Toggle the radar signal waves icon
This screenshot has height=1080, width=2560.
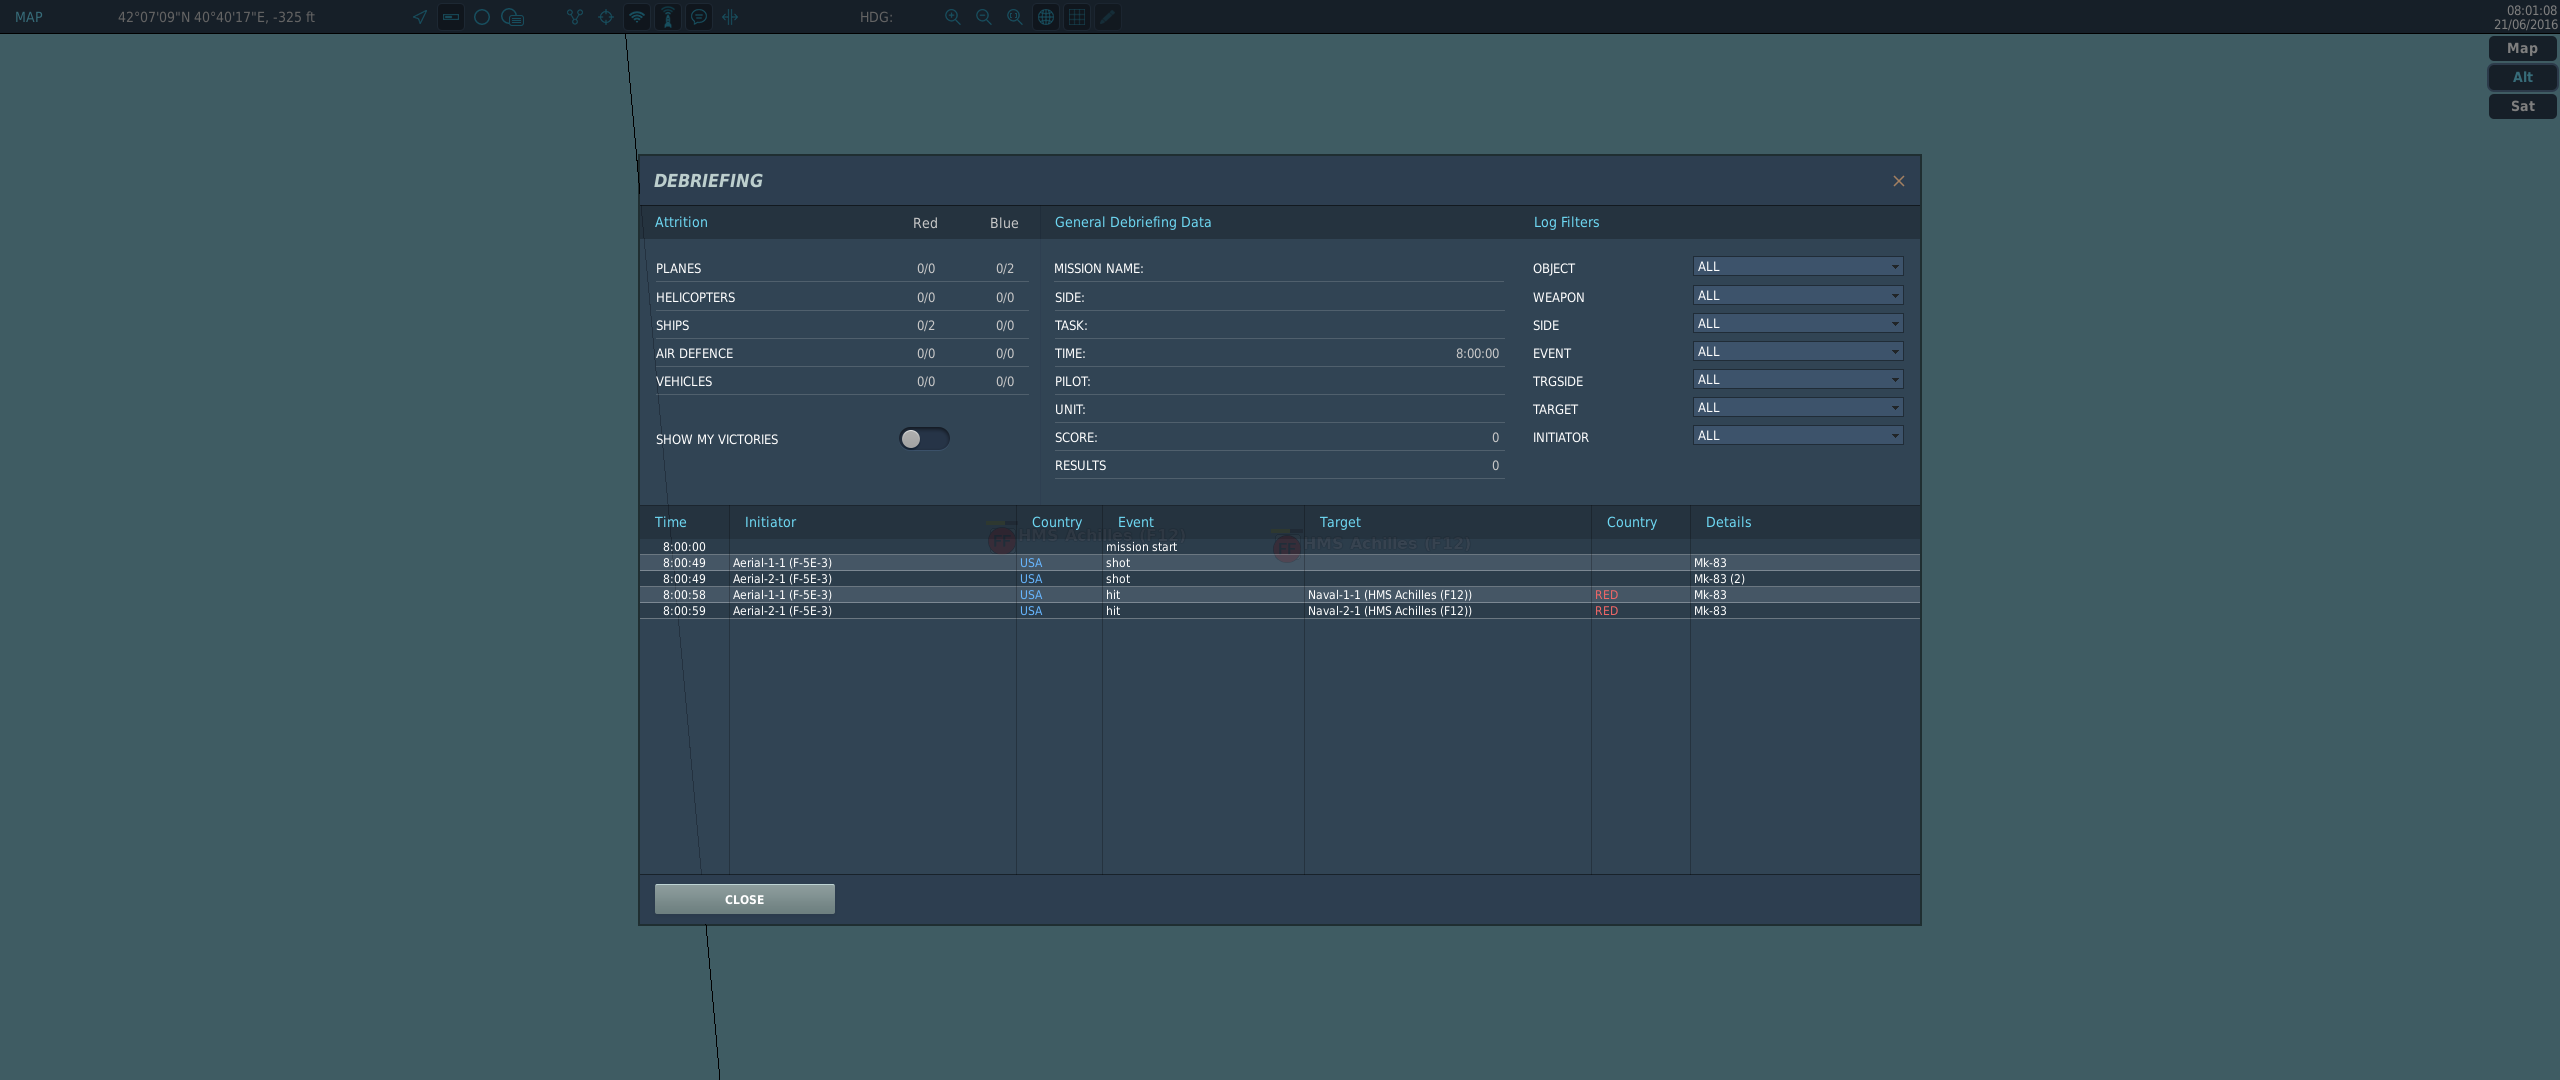point(637,17)
